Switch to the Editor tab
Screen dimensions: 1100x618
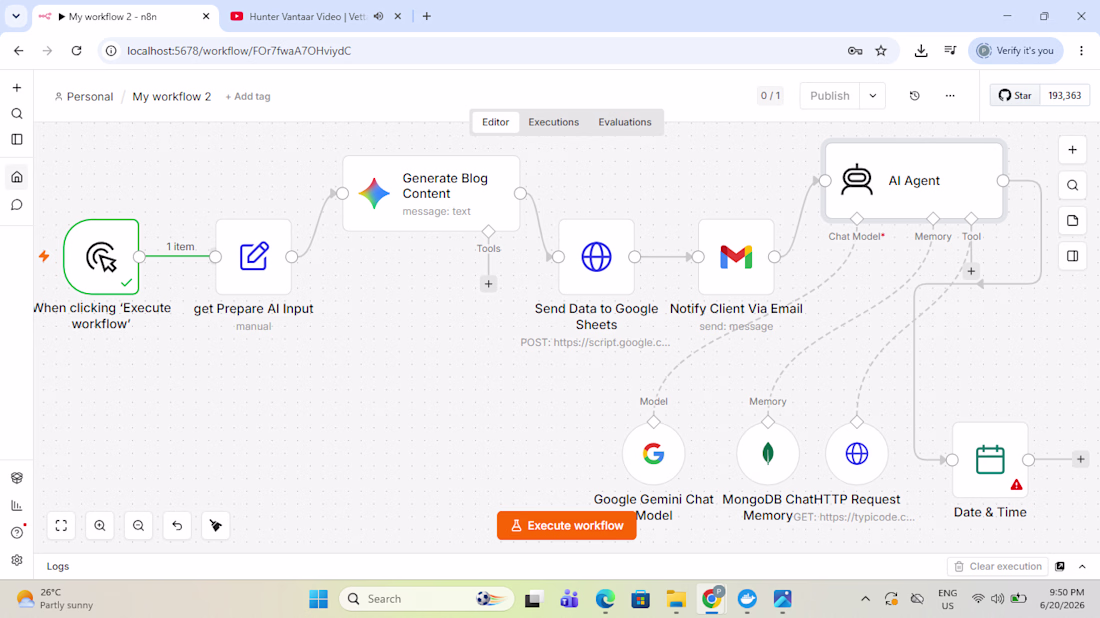click(x=495, y=122)
